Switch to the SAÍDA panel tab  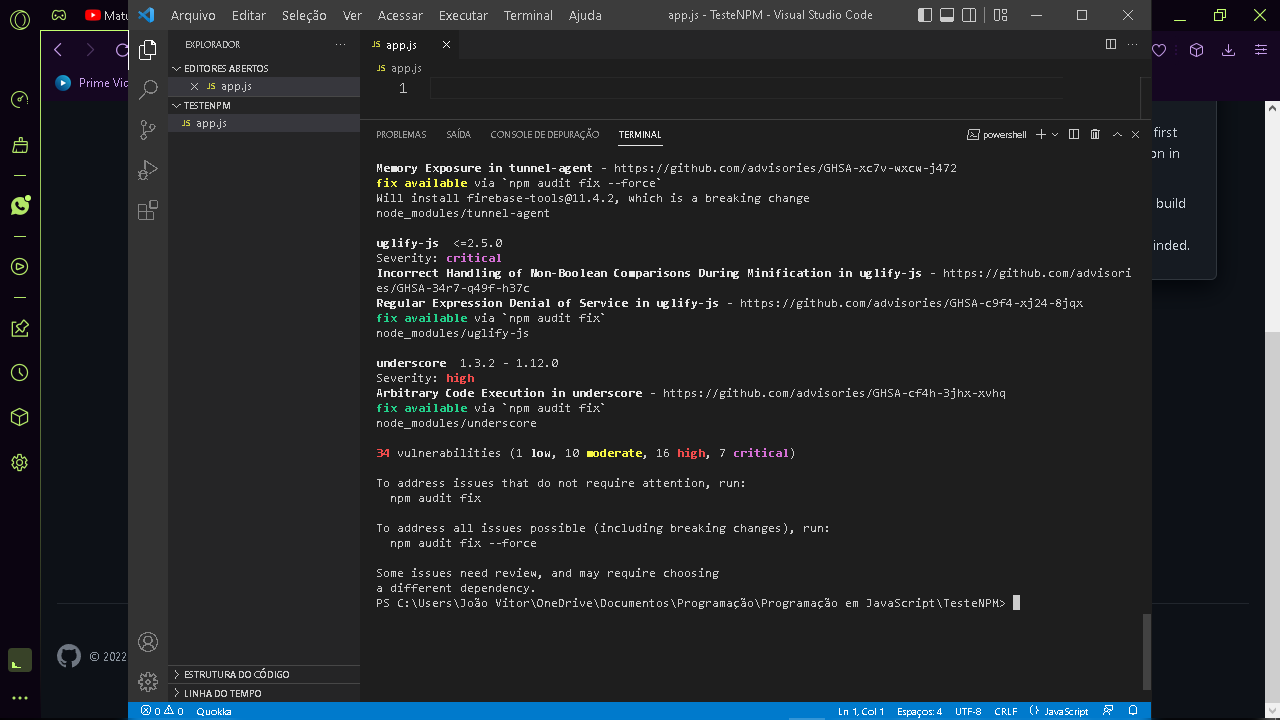click(x=458, y=134)
